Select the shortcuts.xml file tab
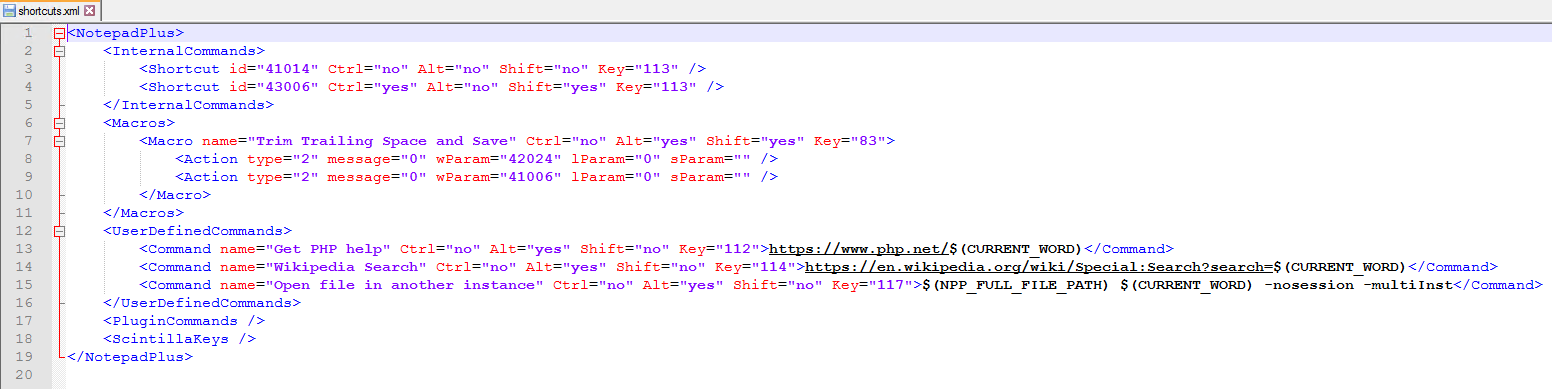This screenshot has height=389, width=1552. click(x=50, y=11)
